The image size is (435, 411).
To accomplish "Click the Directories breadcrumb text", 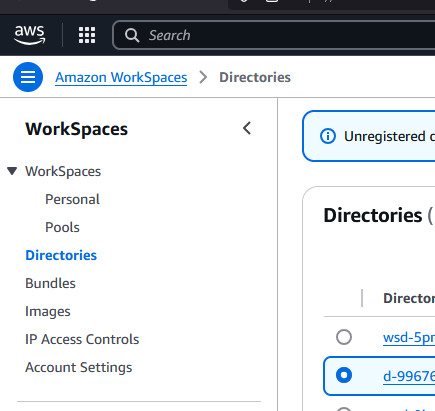I will click(255, 77).
